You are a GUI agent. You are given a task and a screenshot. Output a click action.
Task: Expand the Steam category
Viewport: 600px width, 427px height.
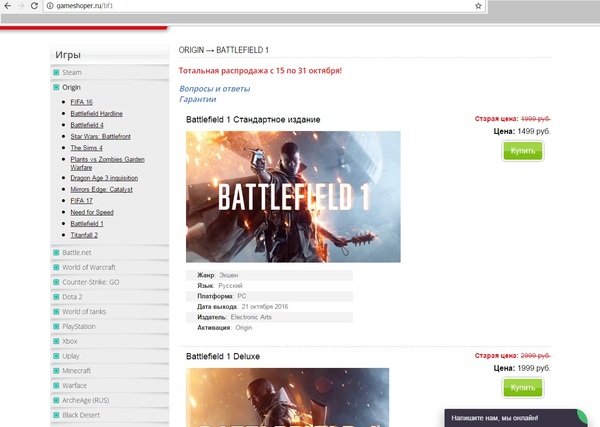click(x=72, y=72)
